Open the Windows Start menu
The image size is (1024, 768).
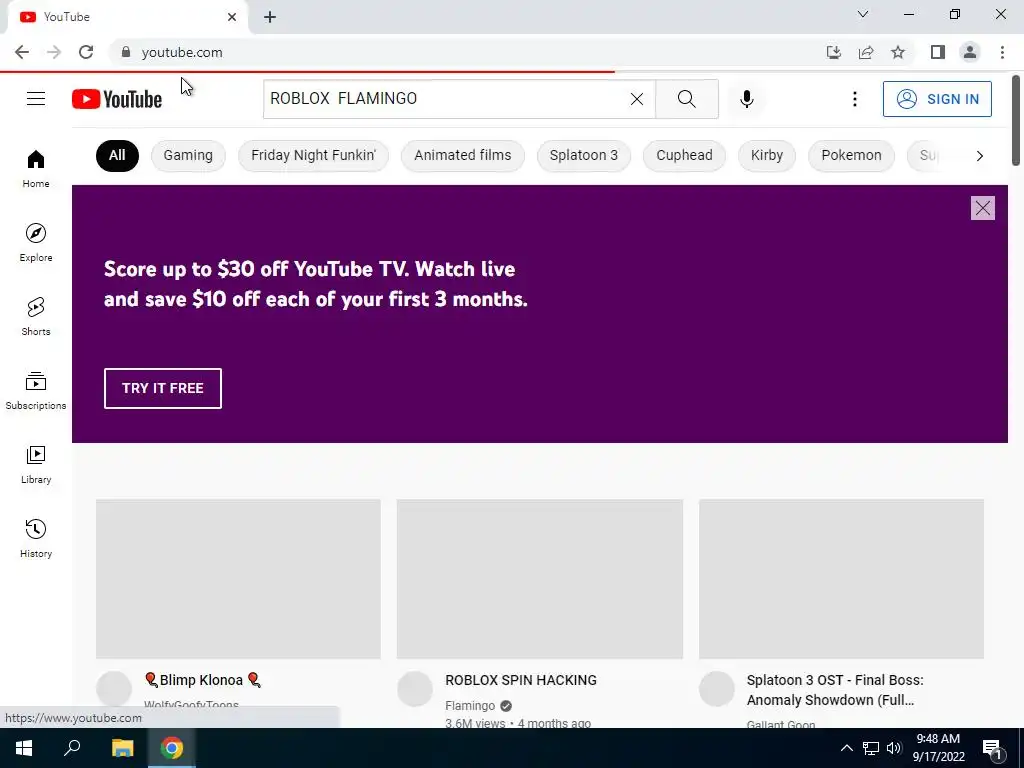(x=24, y=748)
